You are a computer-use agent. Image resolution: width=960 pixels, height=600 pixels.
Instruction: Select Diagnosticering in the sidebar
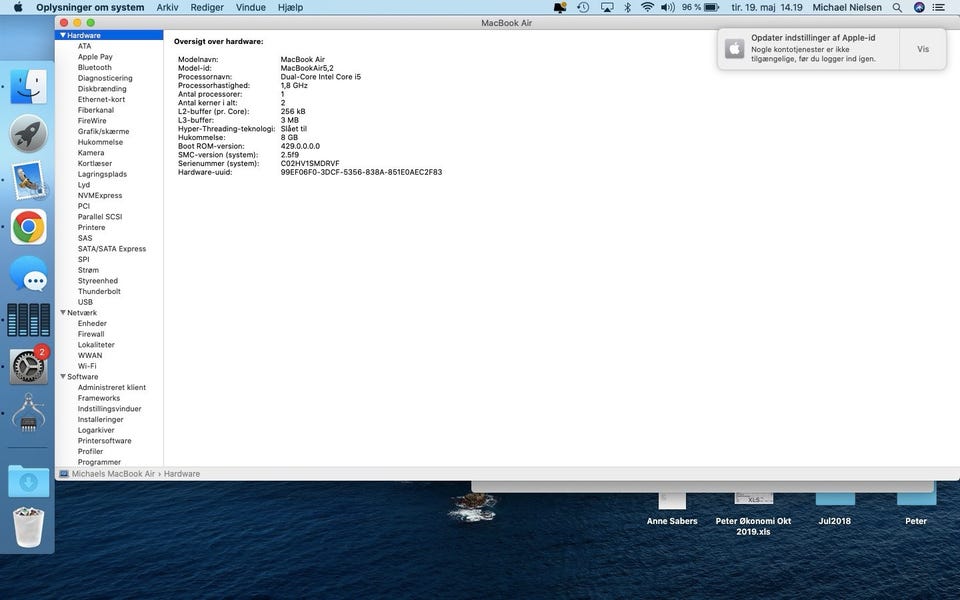click(105, 78)
